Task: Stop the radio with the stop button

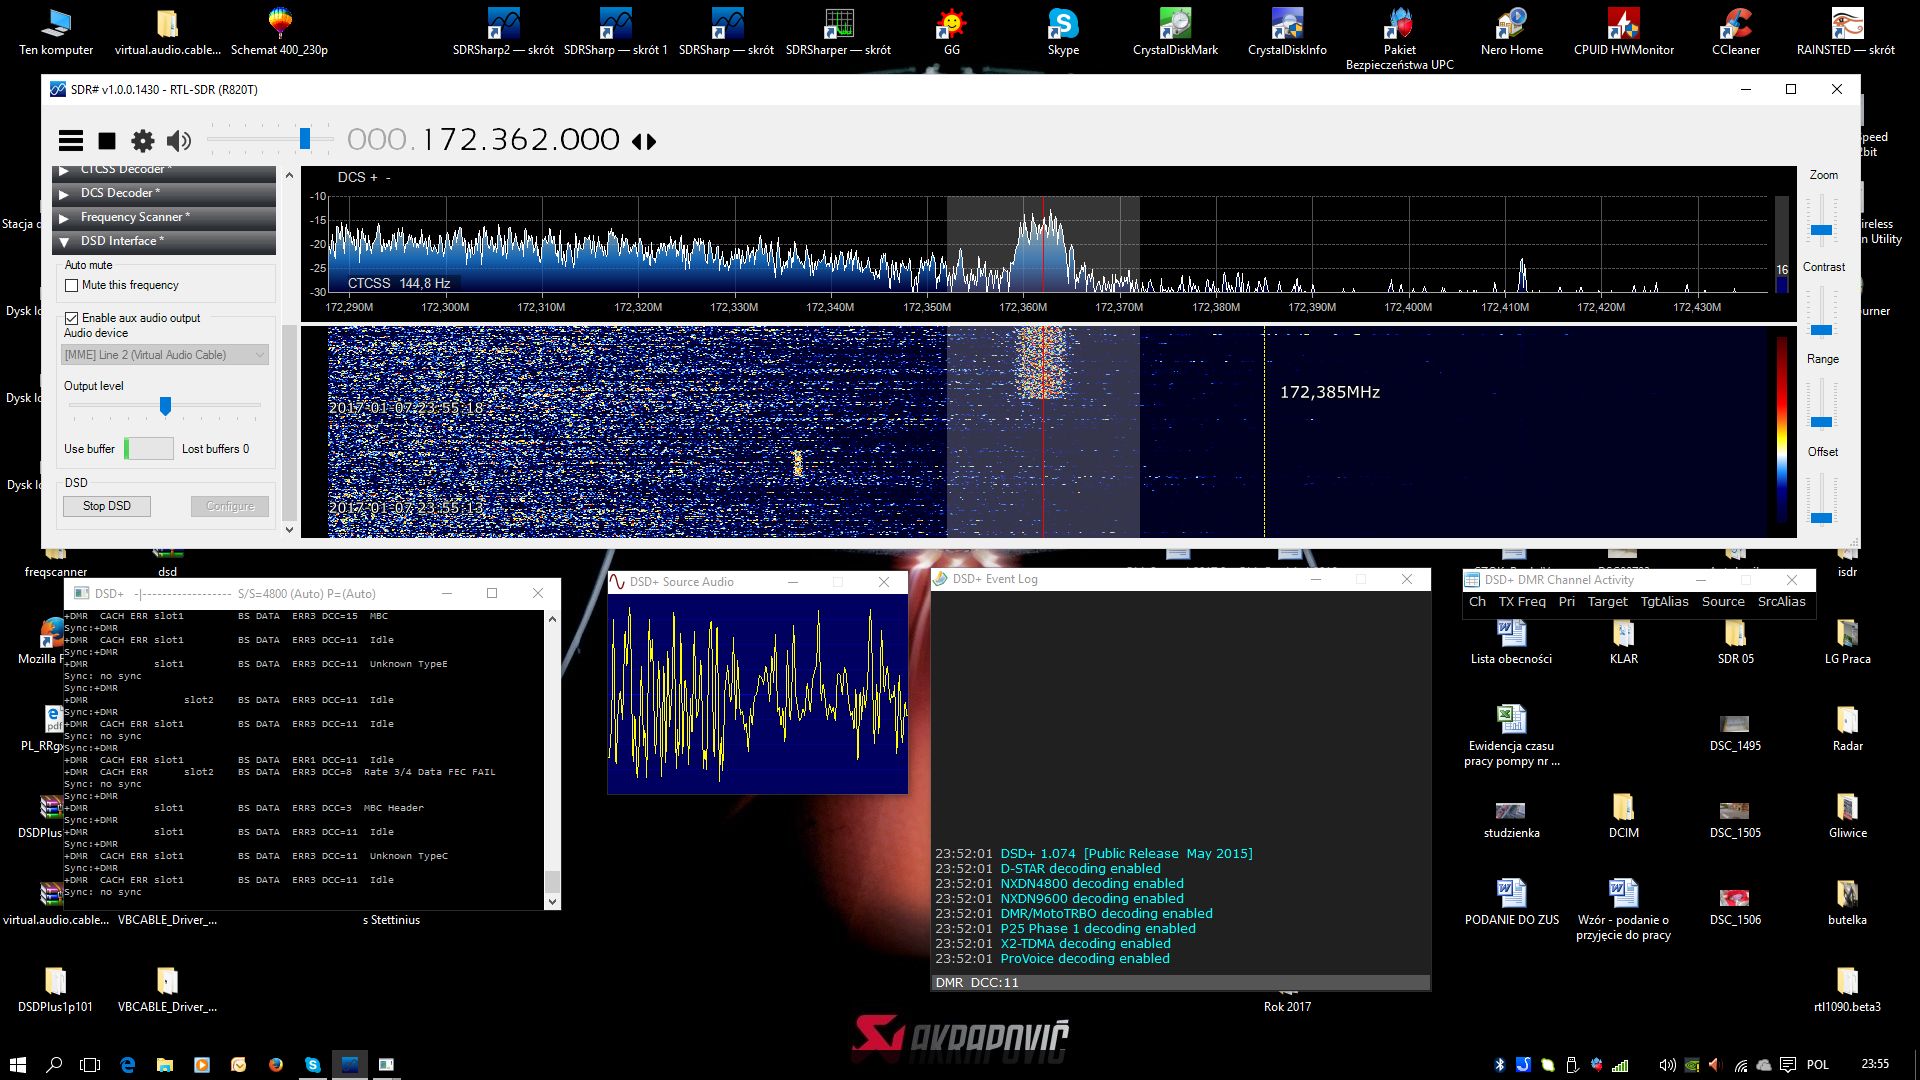Action: point(107,141)
